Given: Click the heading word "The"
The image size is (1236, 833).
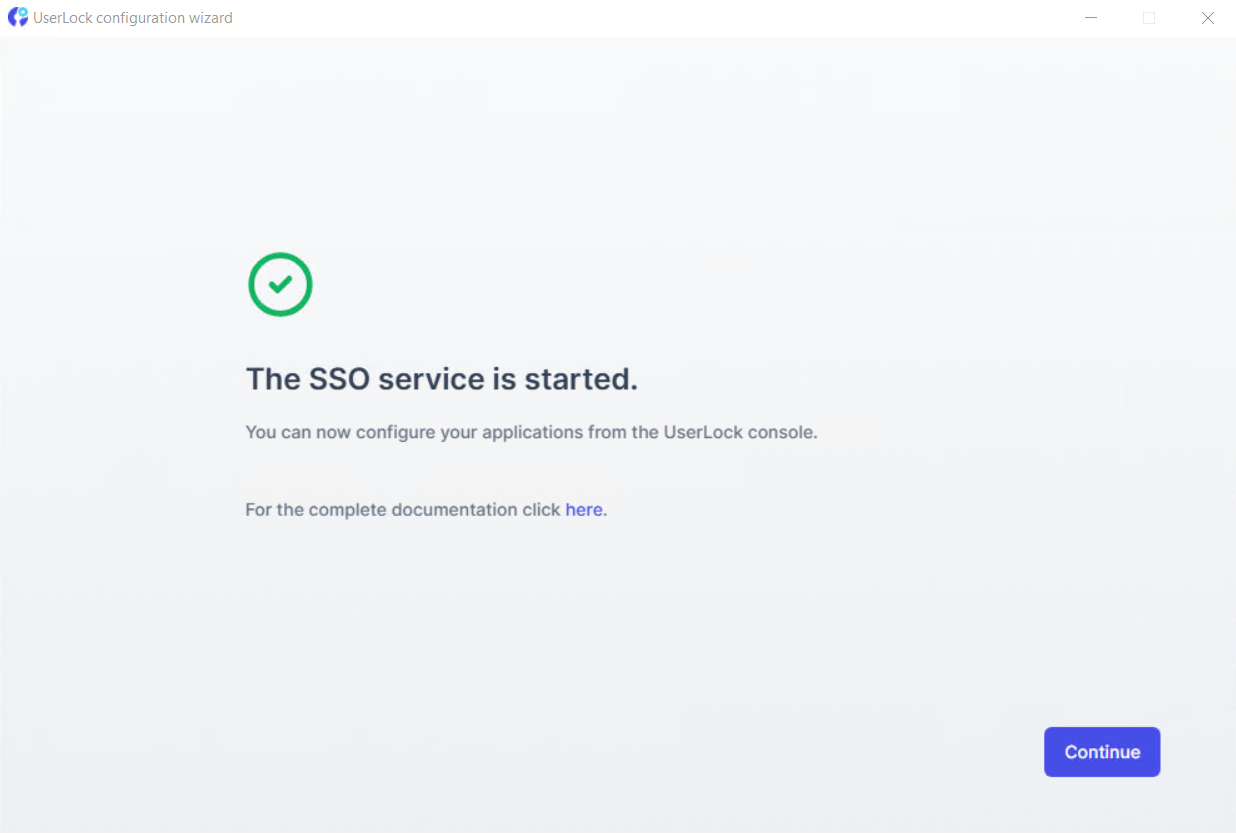Looking at the screenshot, I should coord(273,380).
